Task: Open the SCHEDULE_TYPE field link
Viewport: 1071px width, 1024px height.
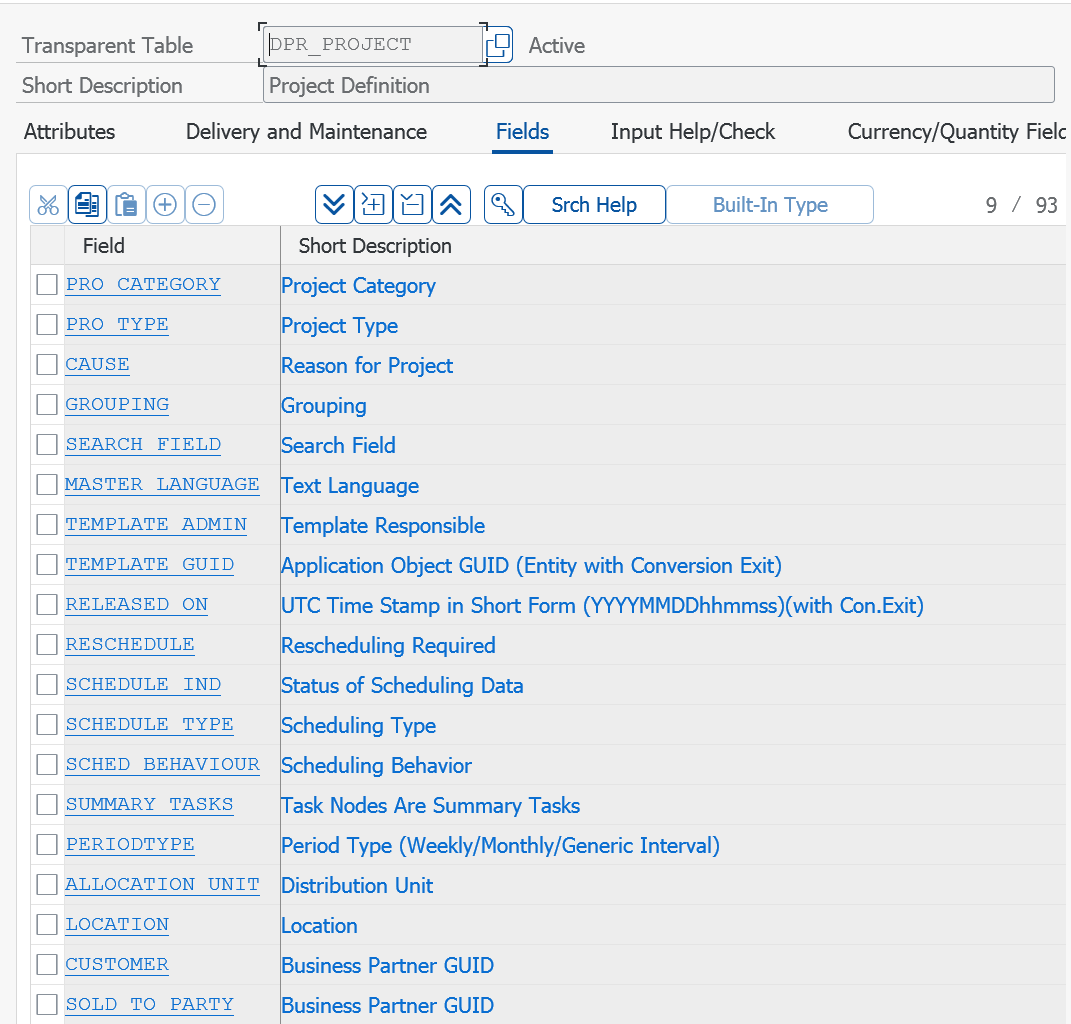Action: pos(150,724)
